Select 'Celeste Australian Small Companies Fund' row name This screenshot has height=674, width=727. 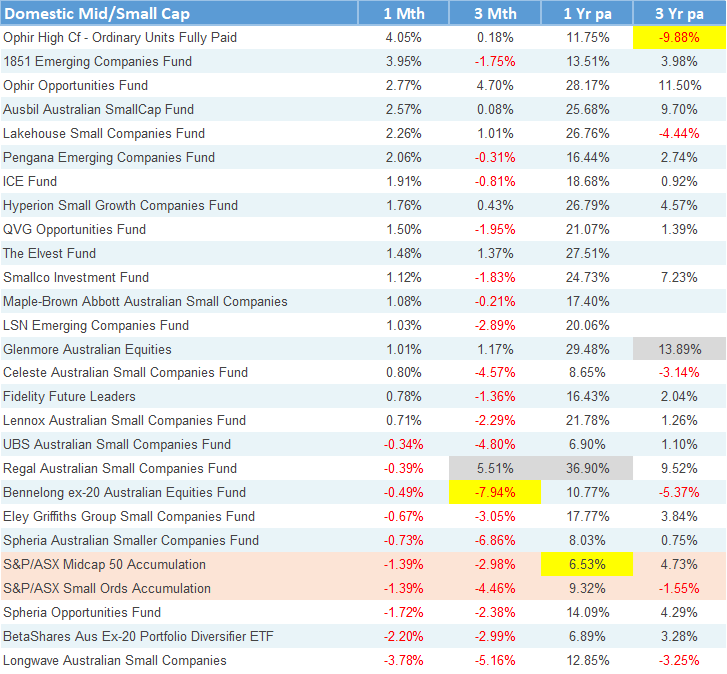[125, 373]
